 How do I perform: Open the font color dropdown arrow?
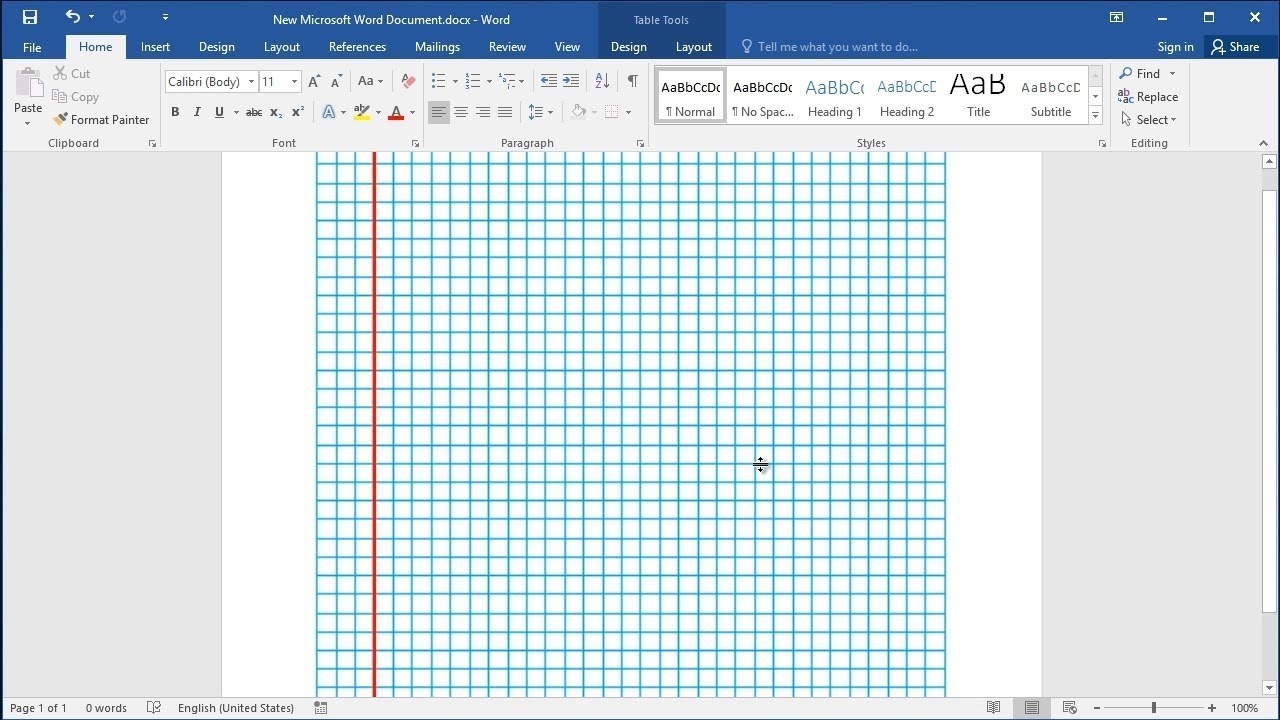tap(412, 112)
